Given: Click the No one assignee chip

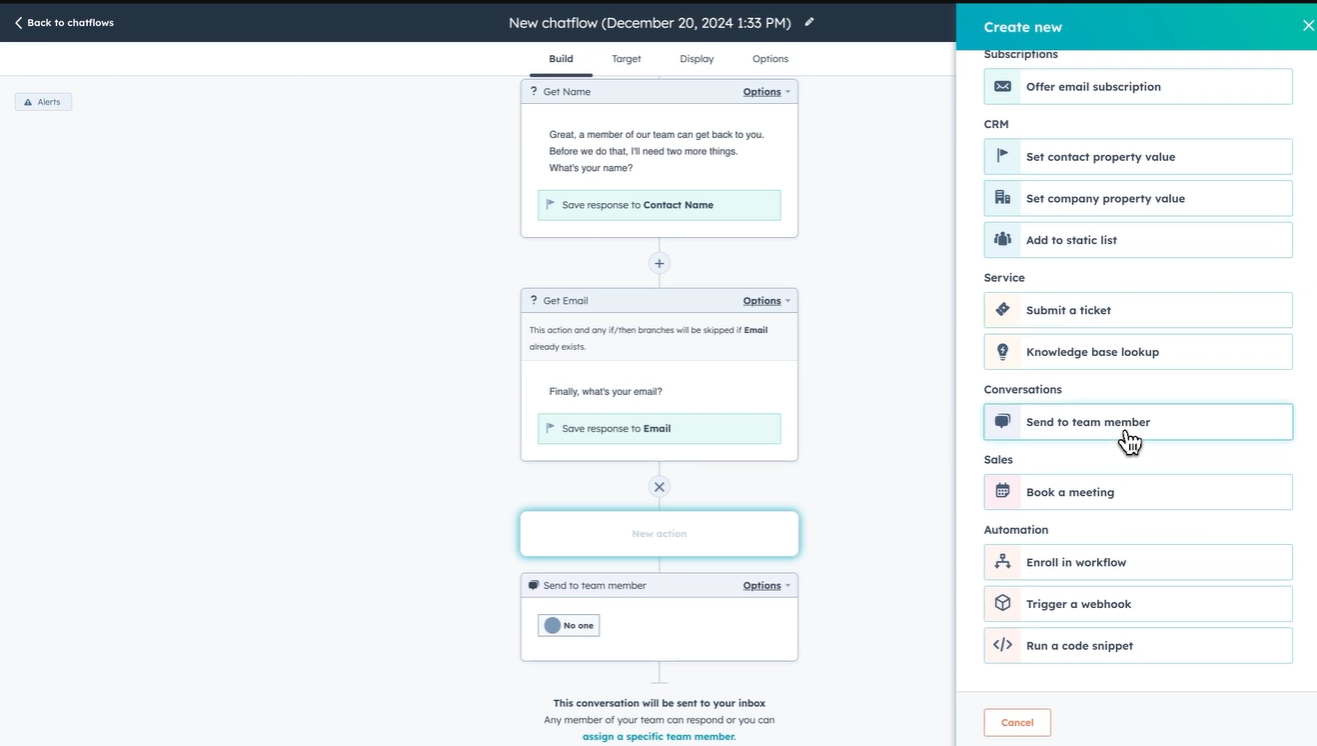Looking at the screenshot, I should (x=569, y=625).
